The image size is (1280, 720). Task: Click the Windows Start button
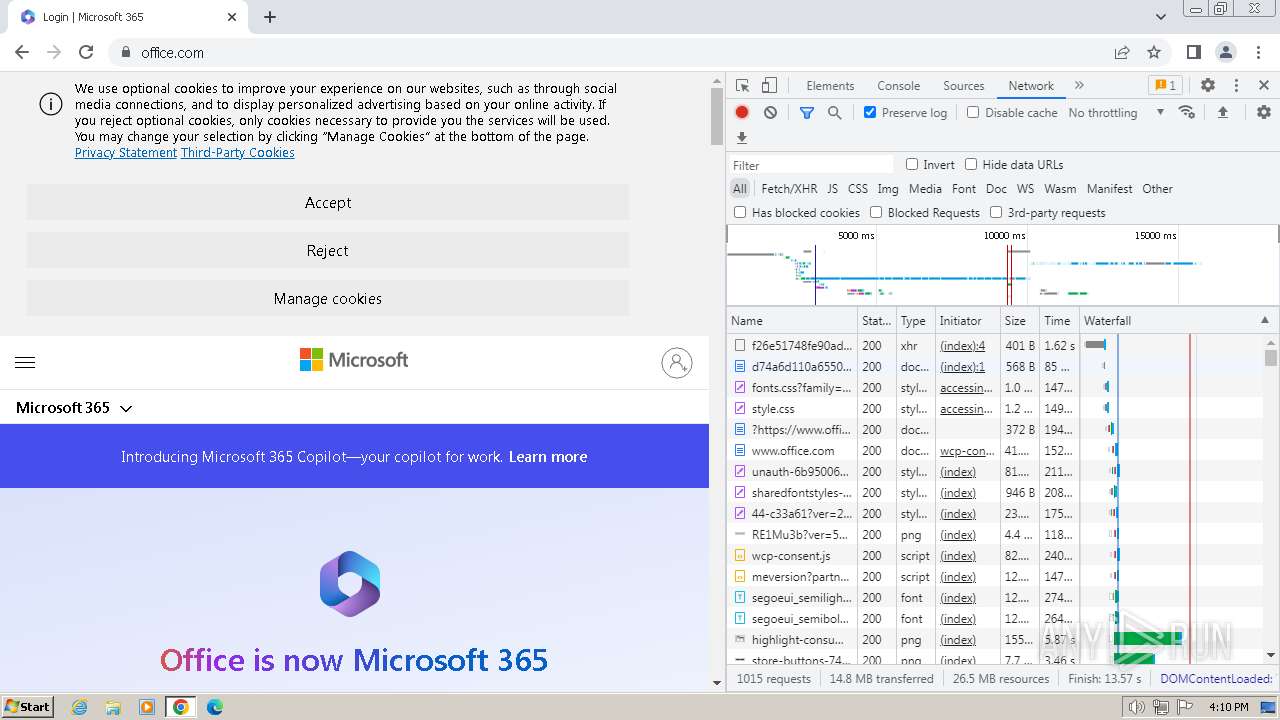tap(27, 707)
